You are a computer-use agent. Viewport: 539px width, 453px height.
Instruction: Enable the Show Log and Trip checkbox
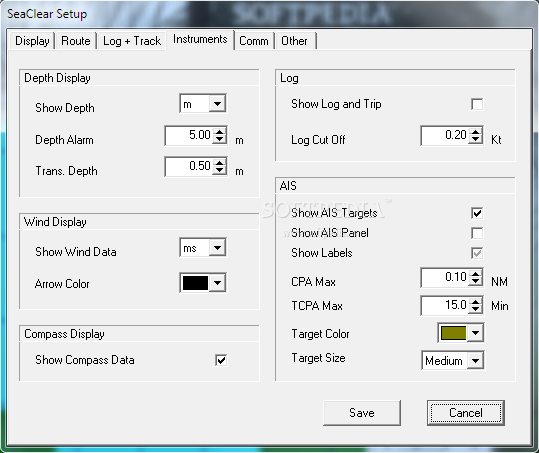477,104
